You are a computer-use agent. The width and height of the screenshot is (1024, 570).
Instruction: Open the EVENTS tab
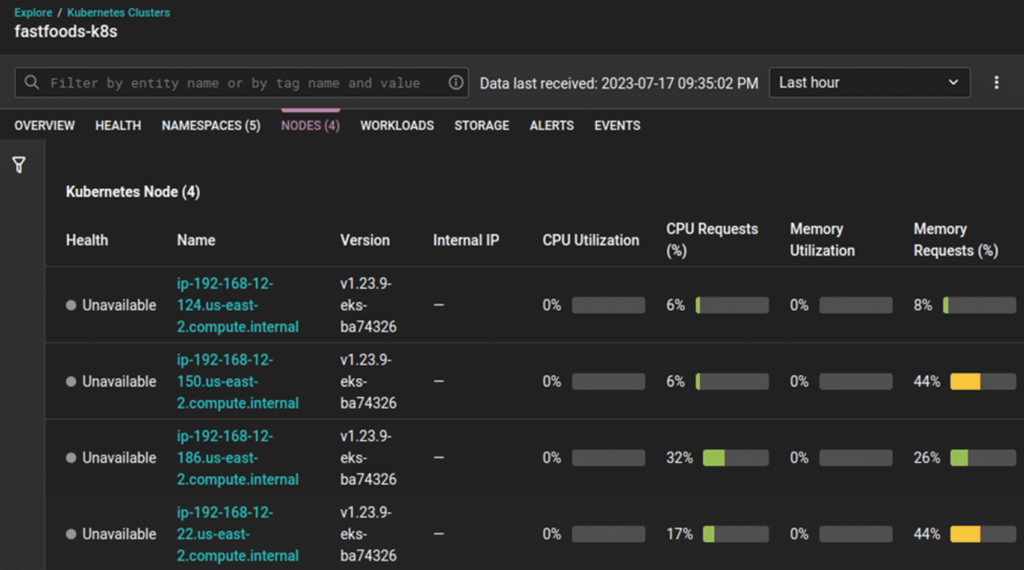click(x=617, y=125)
